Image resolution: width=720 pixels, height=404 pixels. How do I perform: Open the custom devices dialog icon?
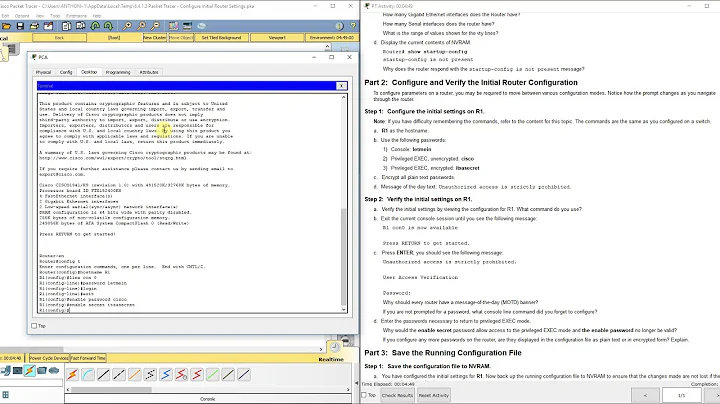187,26
